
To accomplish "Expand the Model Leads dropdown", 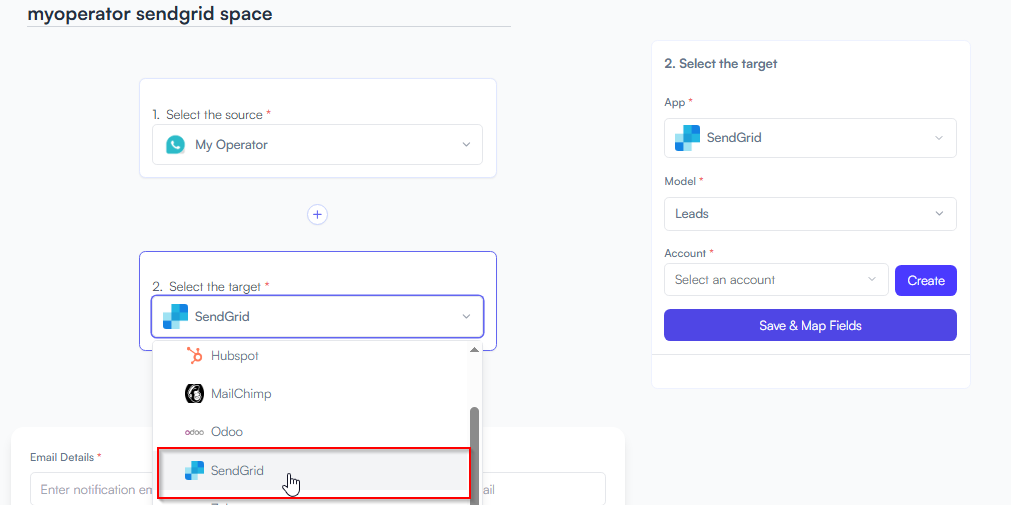I will (810, 213).
